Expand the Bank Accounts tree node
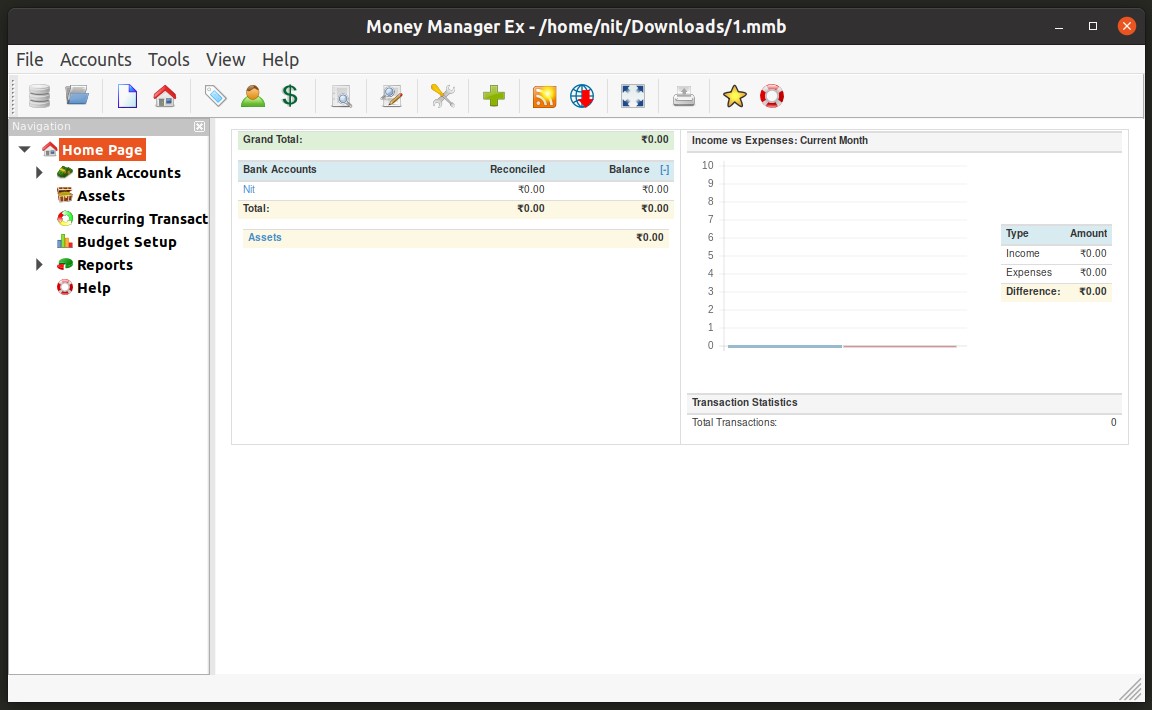The height and width of the screenshot is (710, 1152). tap(40, 173)
